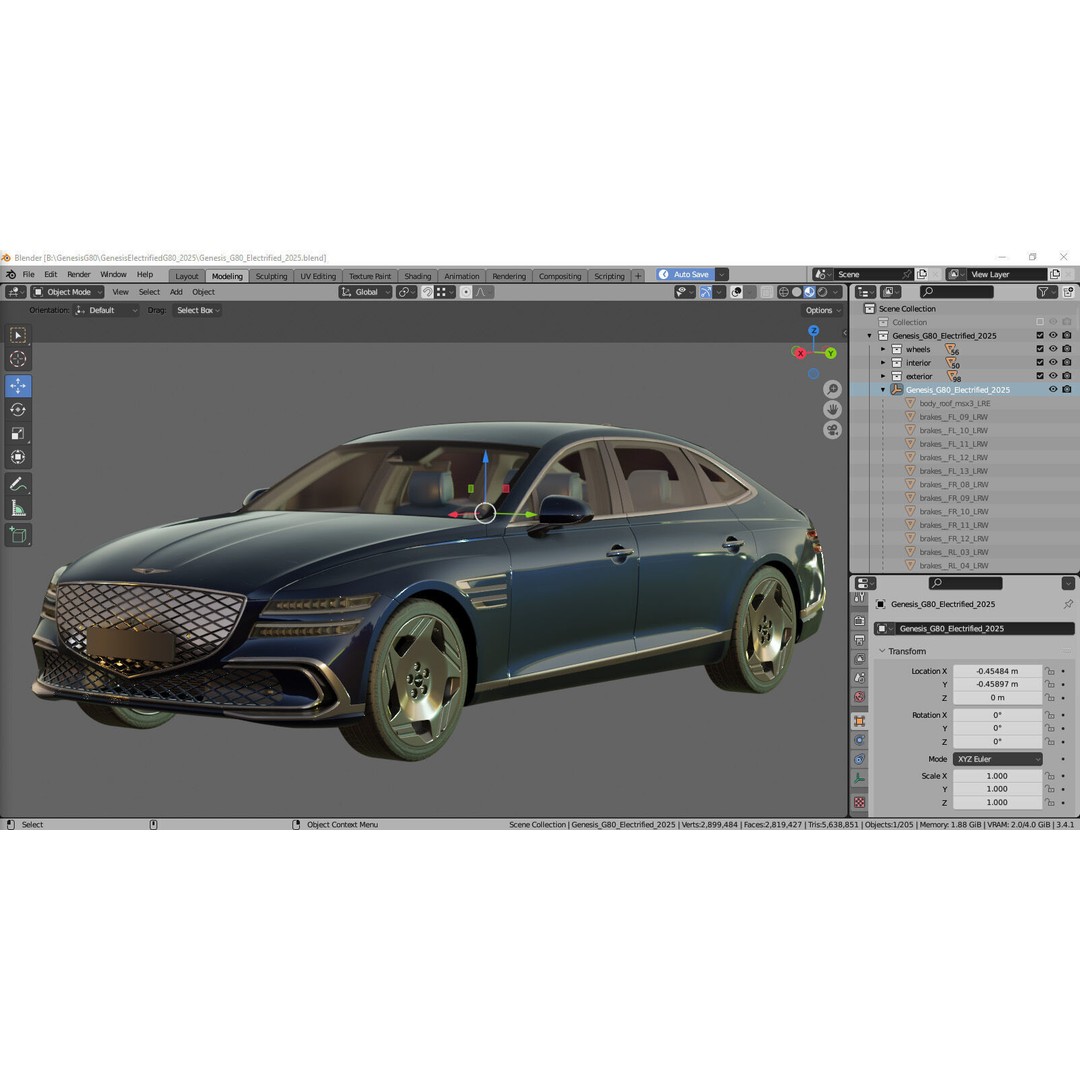This screenshot has width=1080, height=1080.
Task: Expand the interior collection
Action: [883, 362]
